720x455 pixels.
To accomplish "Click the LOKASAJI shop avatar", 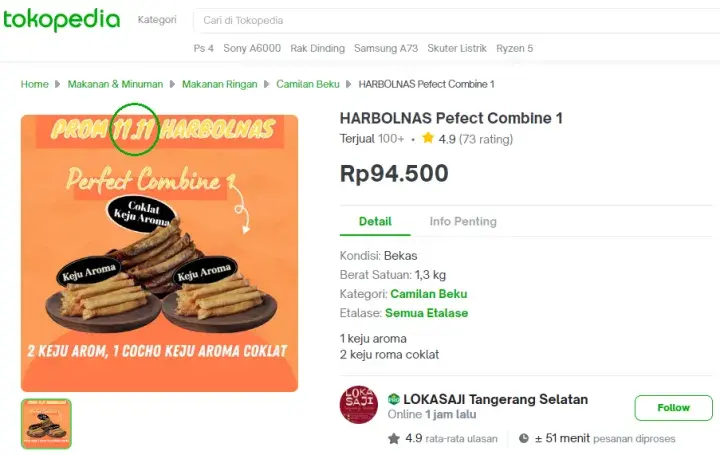I will (359, 404).
